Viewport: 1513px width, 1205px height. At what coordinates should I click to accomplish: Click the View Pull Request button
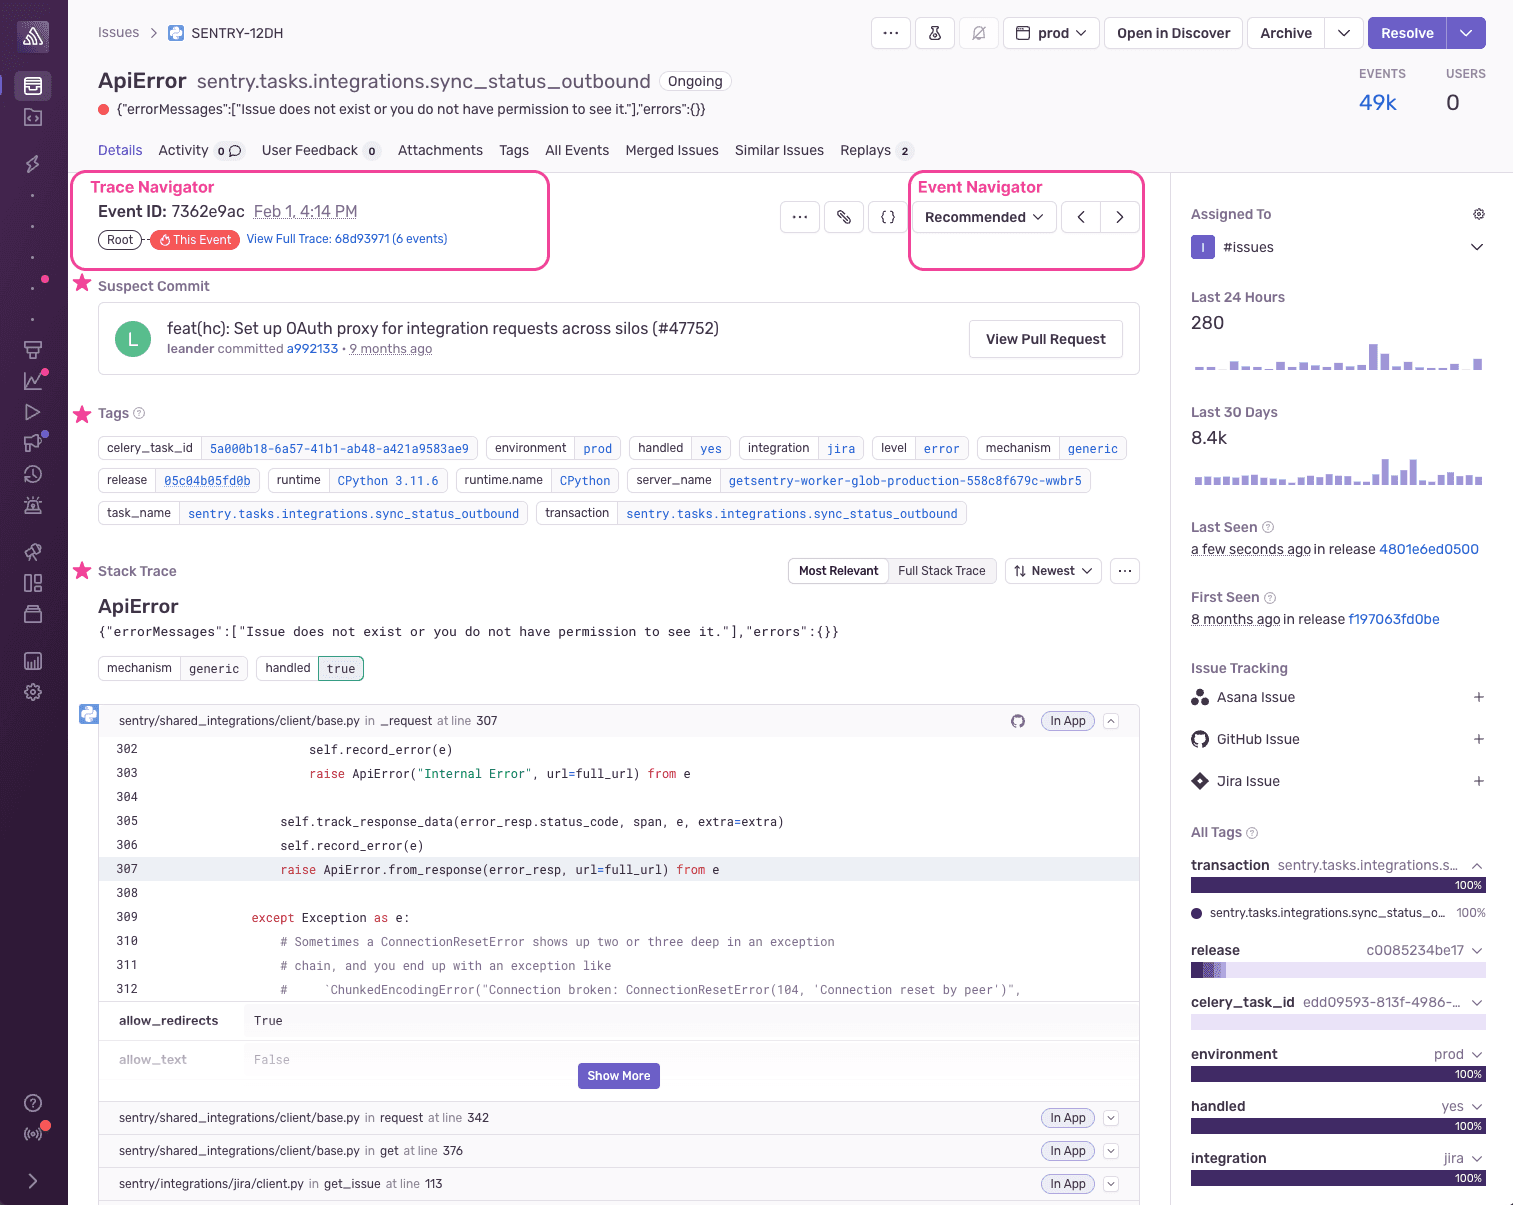click(x=1045, y=339)
